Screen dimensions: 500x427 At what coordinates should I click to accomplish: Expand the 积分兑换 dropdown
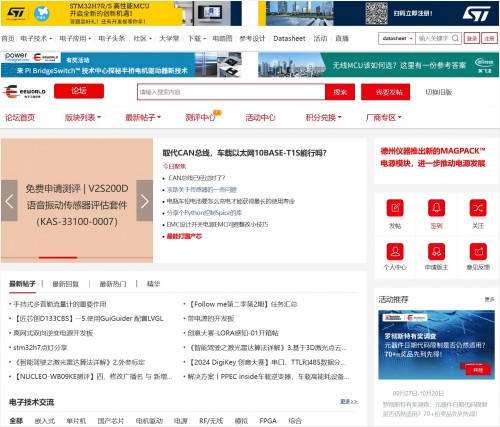[340, 117]
